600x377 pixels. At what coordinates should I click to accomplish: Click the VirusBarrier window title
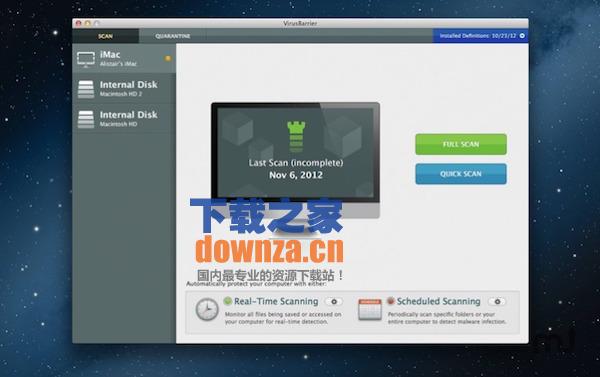[x=300, y=23]
